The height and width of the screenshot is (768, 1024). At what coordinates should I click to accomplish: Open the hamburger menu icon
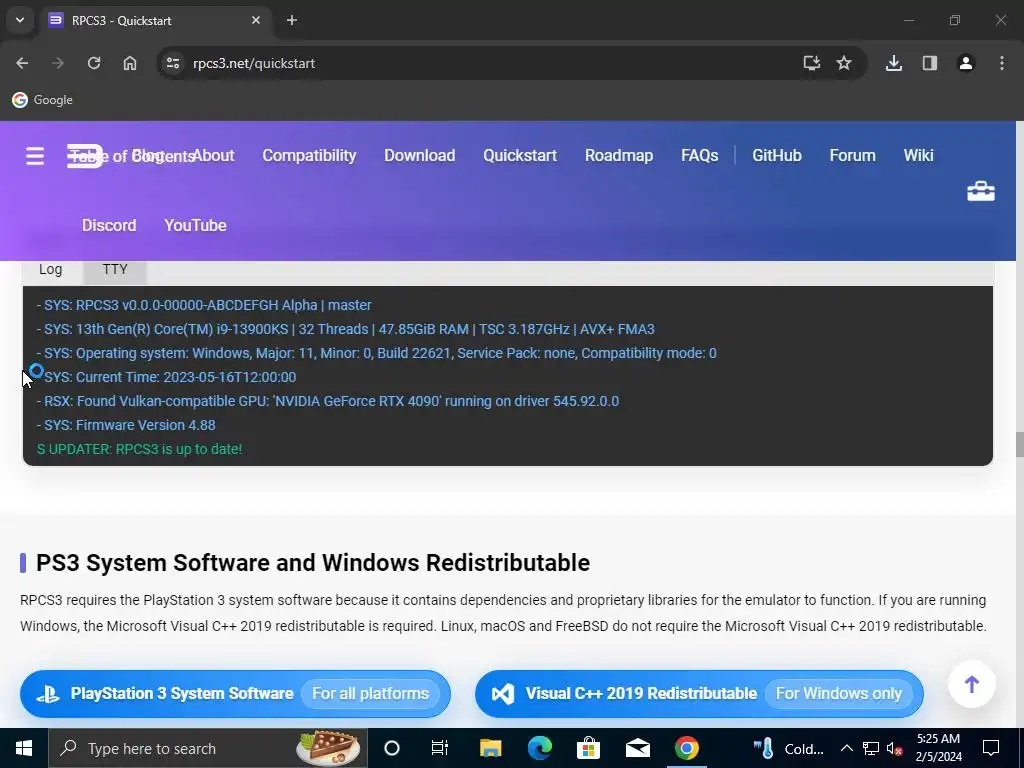click(x=35, y=155)
